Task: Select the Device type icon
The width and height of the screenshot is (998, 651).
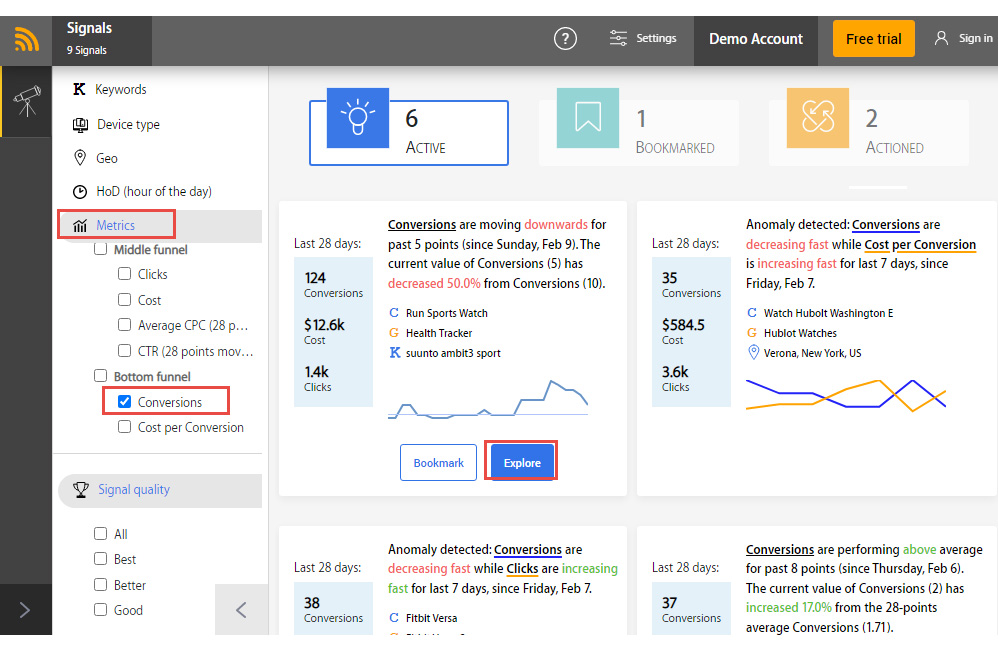Action: (x=80, y=125)
